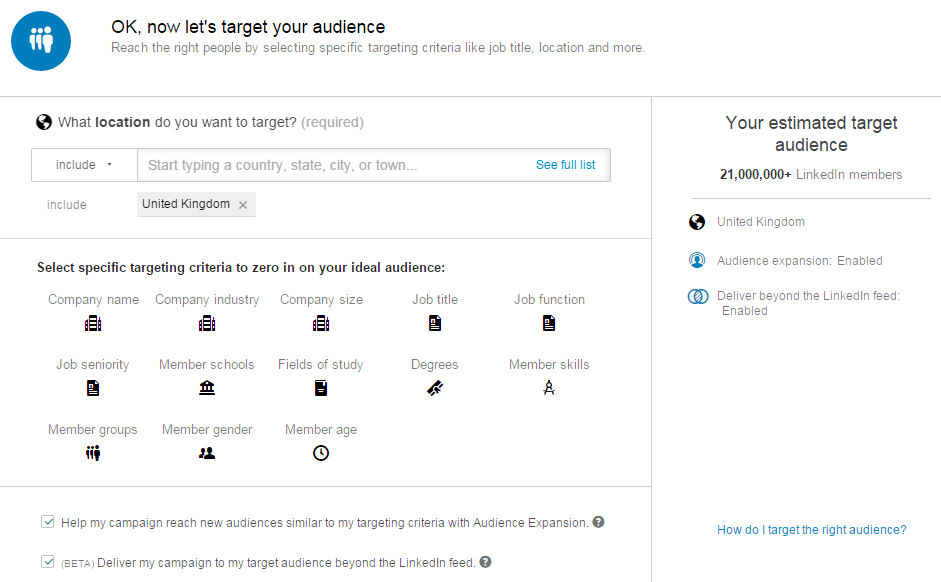Click the Fields of study book icon
This screenshot has height=582, width=941.
tap(321, 388)
